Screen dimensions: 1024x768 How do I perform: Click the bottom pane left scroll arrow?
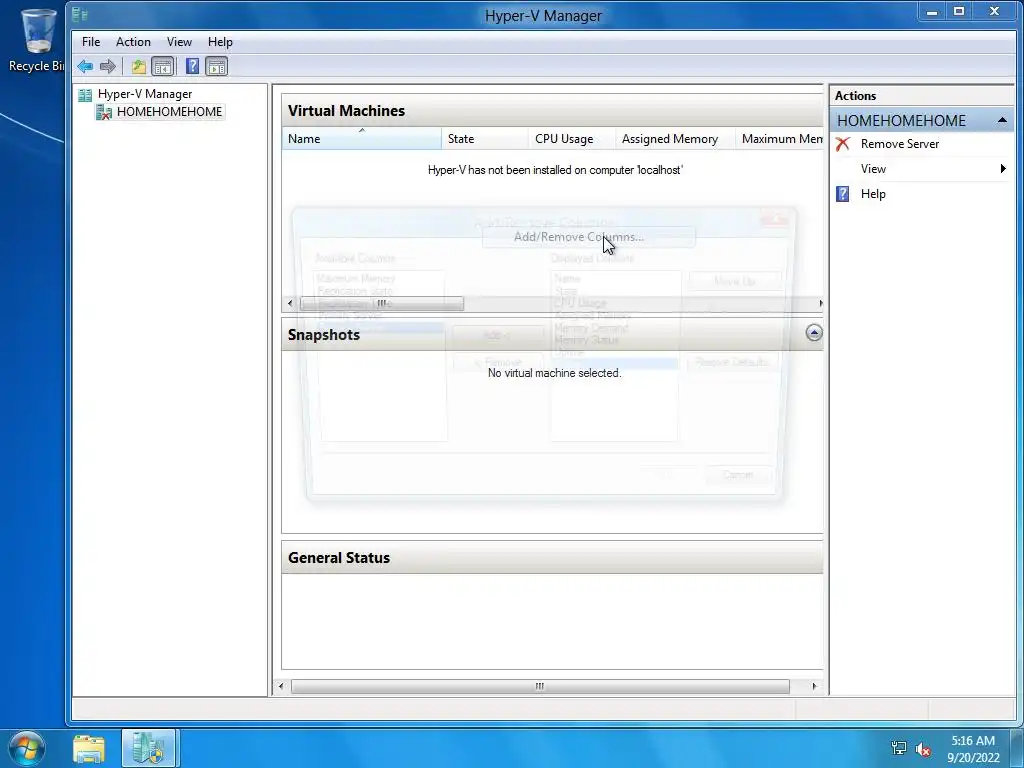point(281,686)
